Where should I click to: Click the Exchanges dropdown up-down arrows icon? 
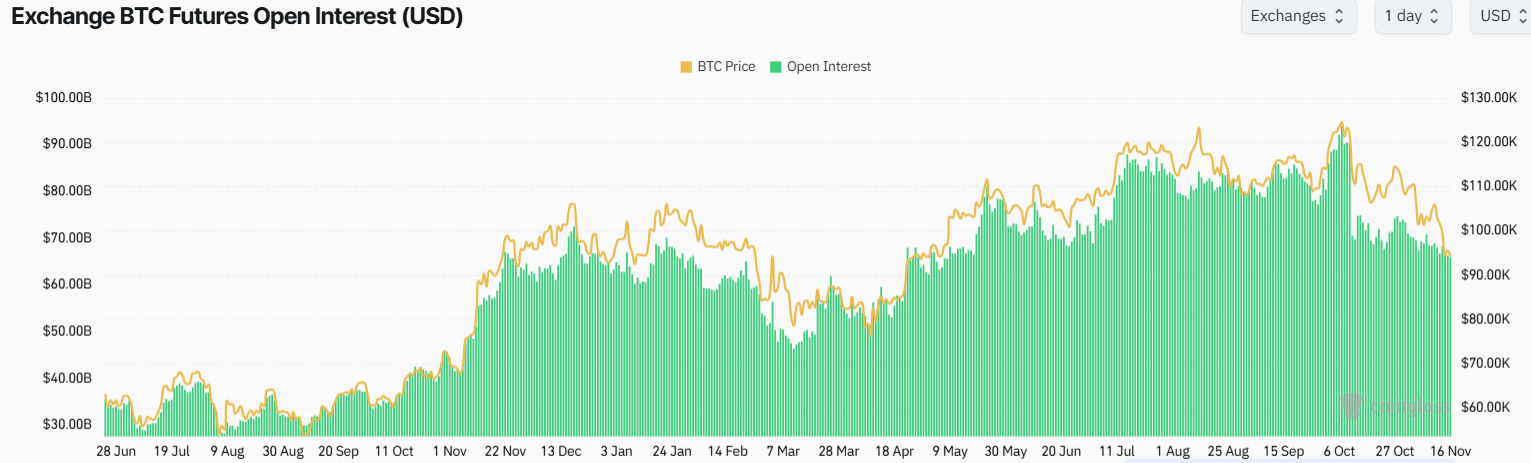pyautogui.click(x=1339, y=16)
